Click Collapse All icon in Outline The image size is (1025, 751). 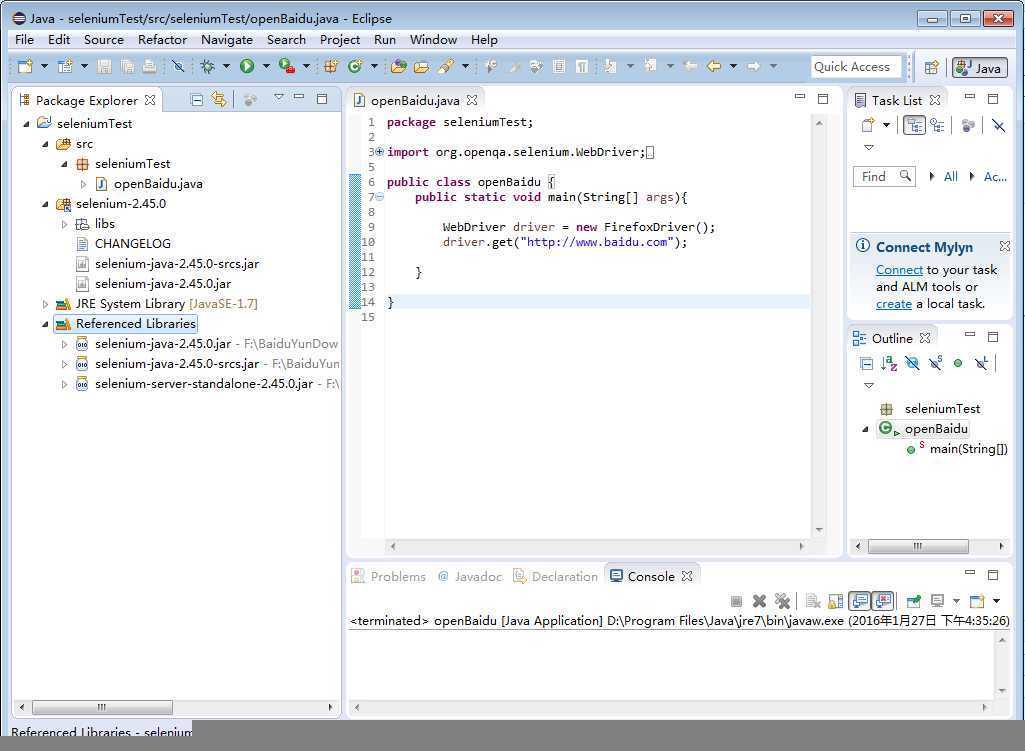pyautogui.click(x=866, y=363)
